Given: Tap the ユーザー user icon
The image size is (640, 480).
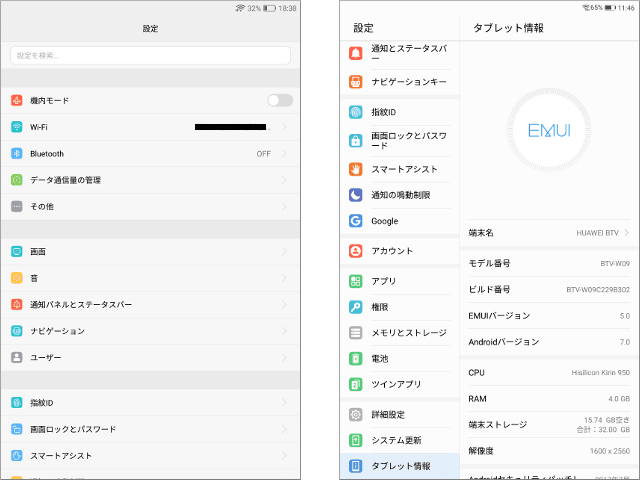Looking at the screenshot, I should coord(17,358).
